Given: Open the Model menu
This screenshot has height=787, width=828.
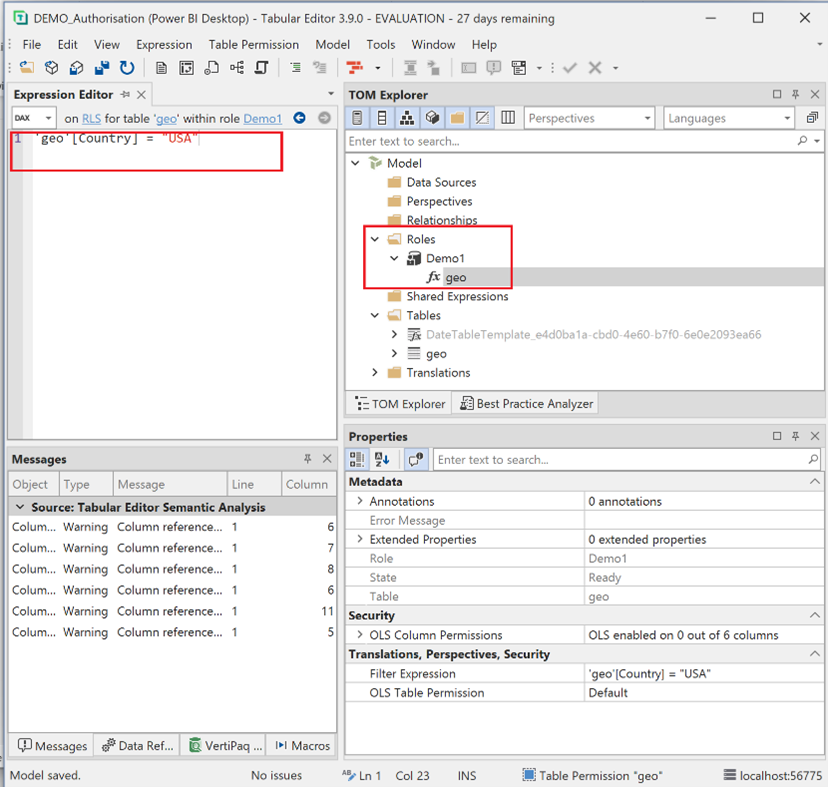Looking at the screenshot, I should tap(333, 44).
